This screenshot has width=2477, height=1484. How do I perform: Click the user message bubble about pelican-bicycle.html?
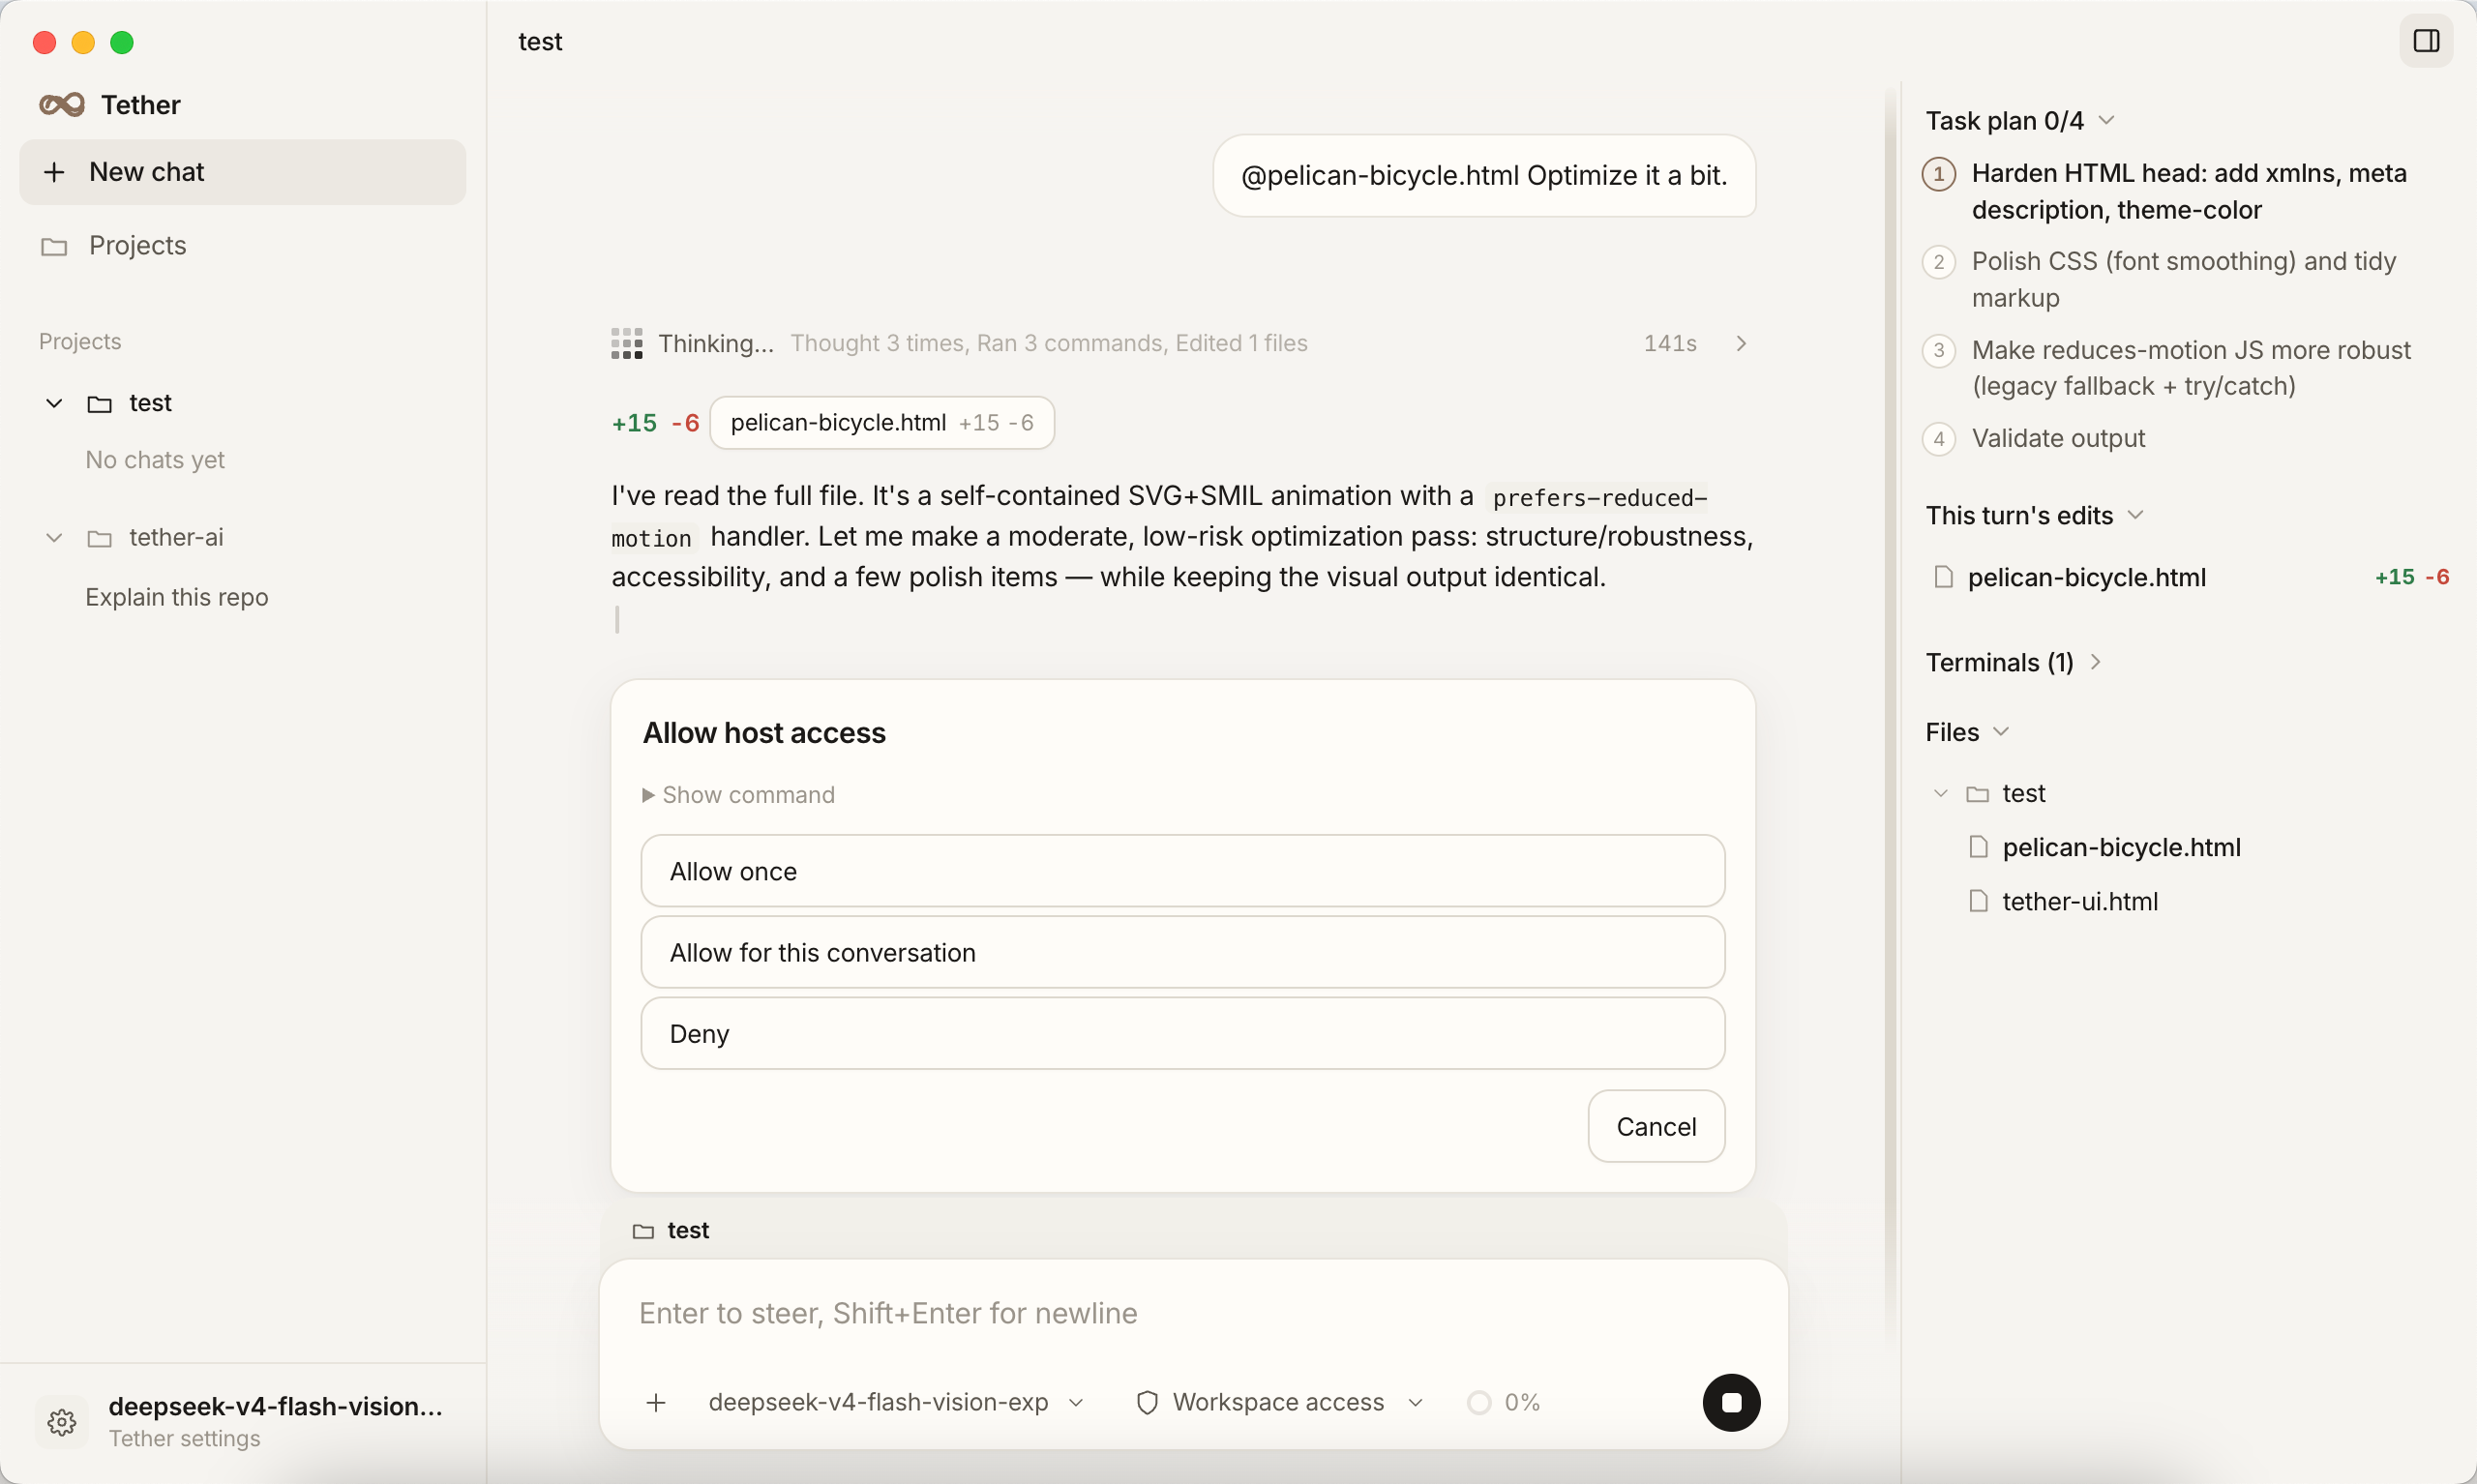tap(1484, 176)
